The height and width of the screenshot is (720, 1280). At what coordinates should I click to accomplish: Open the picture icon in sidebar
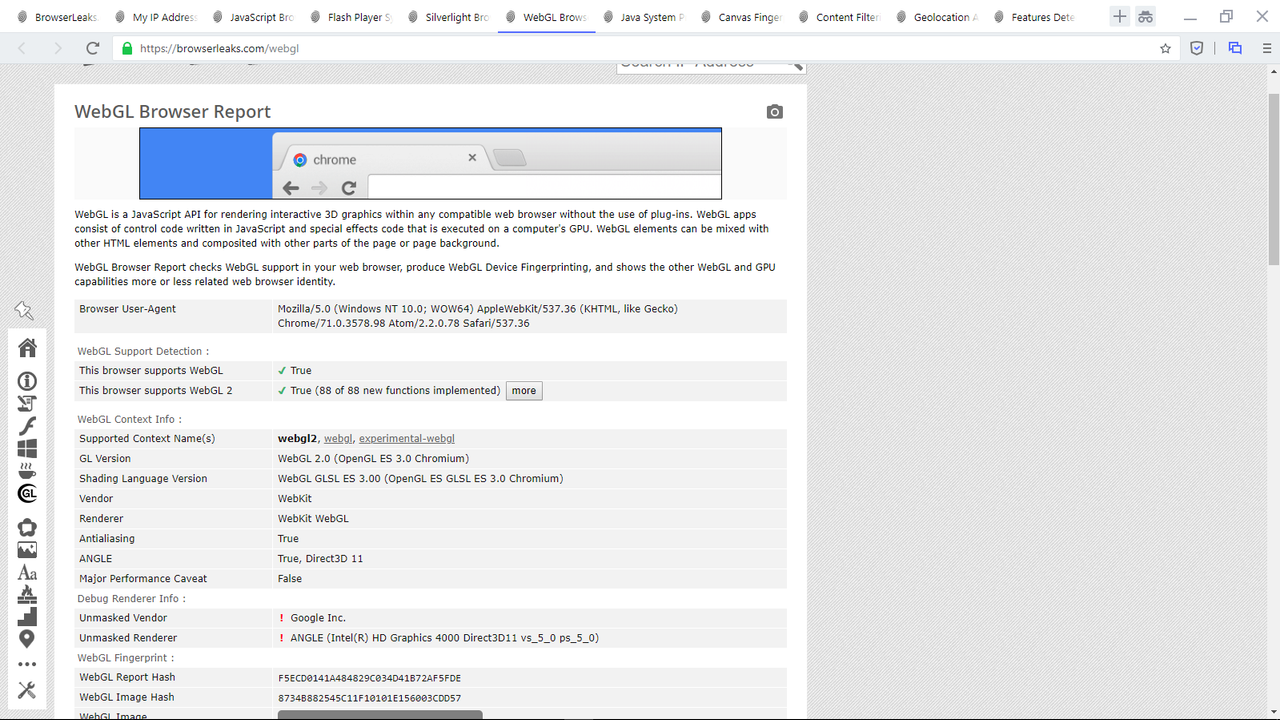27,550
